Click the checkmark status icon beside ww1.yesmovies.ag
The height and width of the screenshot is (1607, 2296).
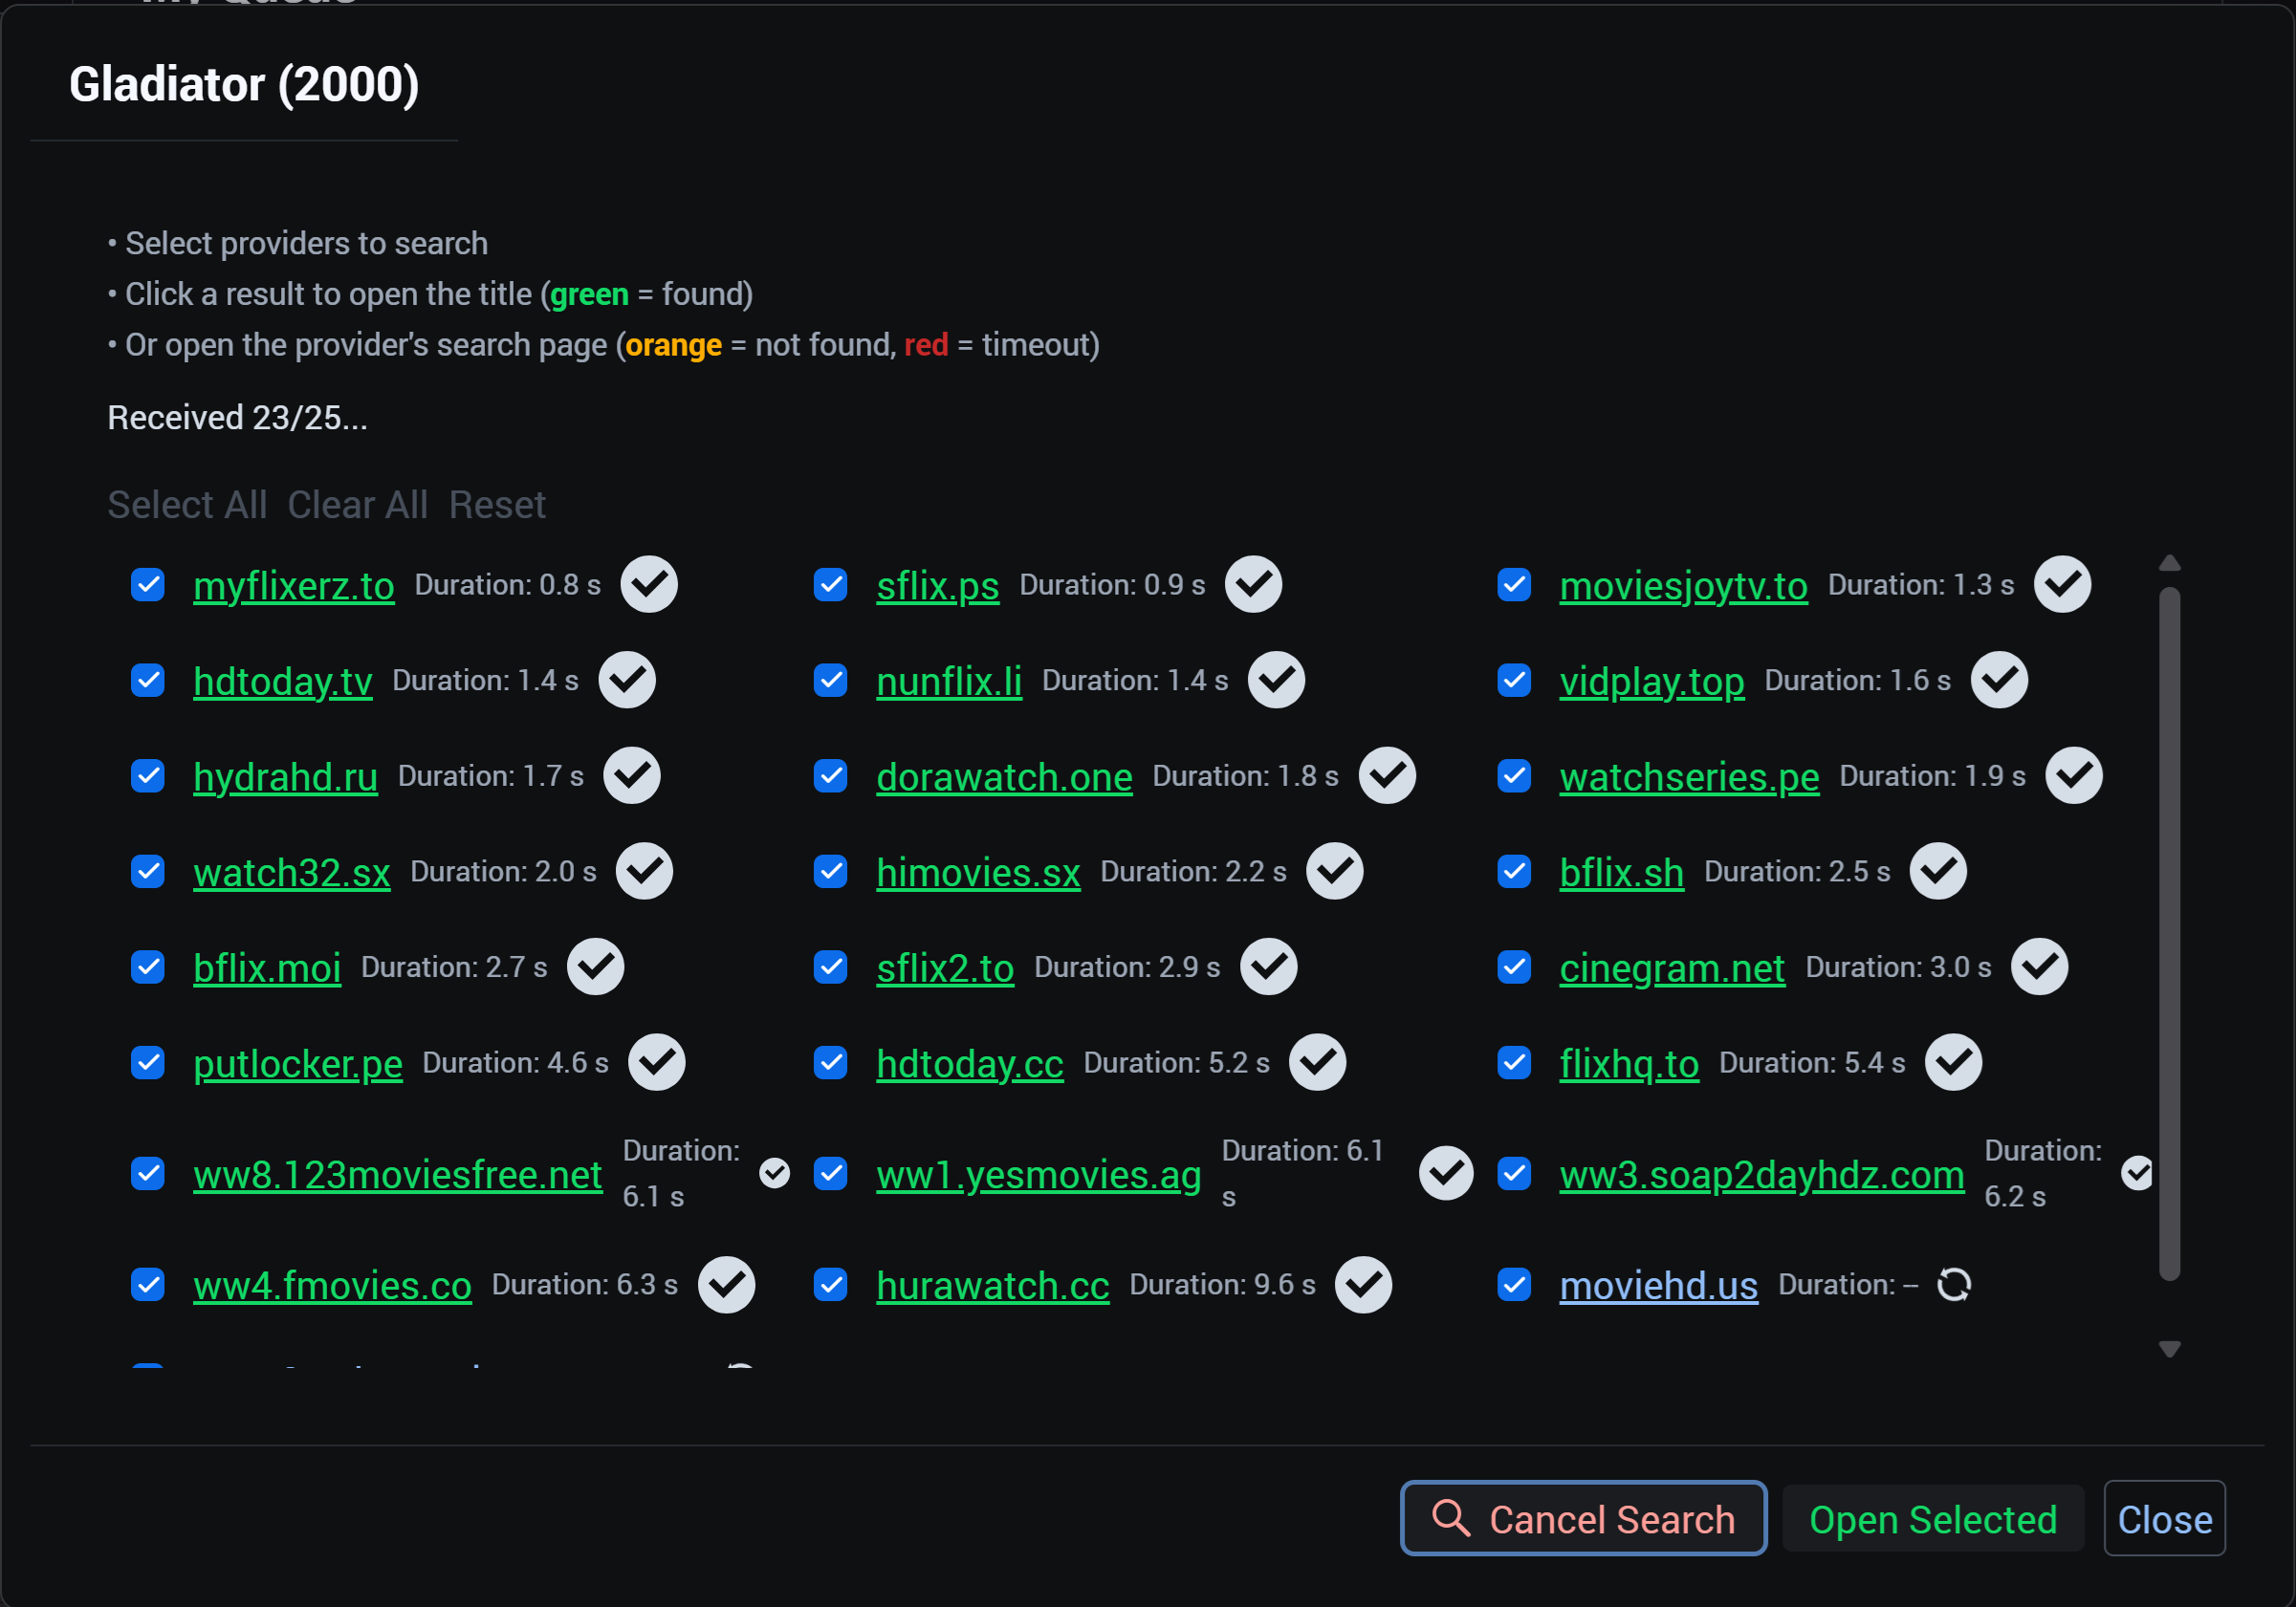tap(1446, 1173)
